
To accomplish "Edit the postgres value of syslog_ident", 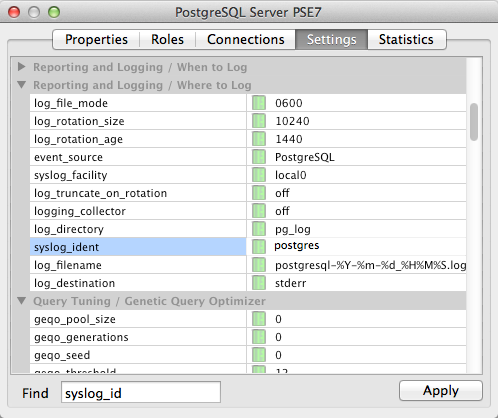I will [297, 246].
